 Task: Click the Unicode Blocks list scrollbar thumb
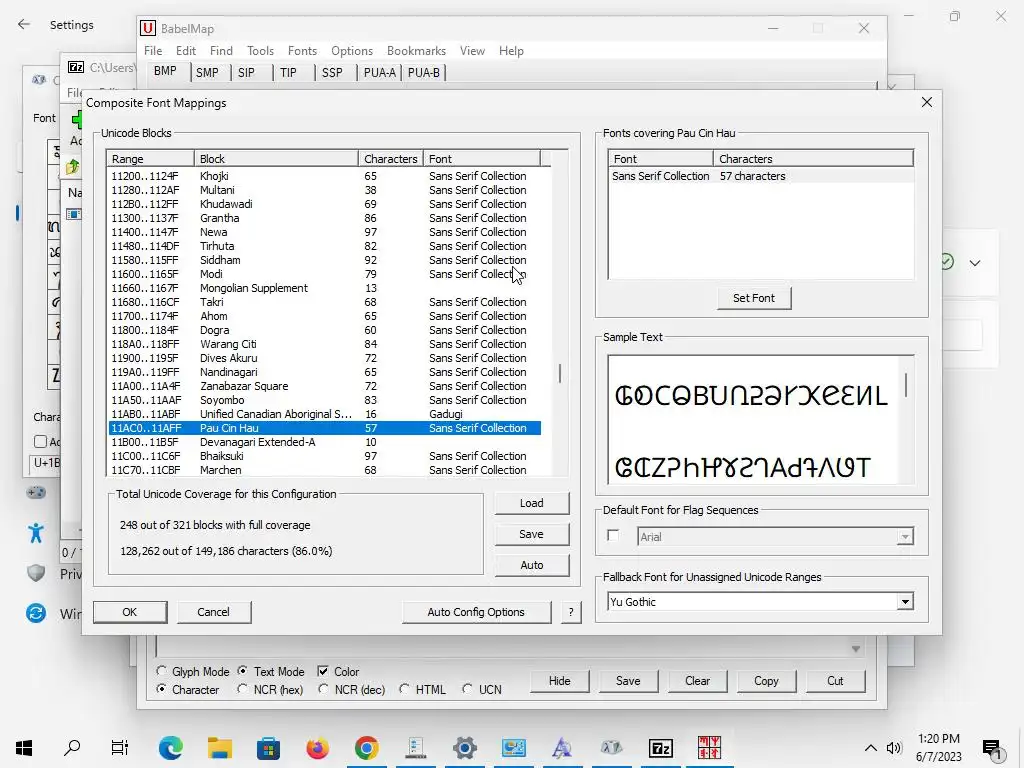point(560,374)
